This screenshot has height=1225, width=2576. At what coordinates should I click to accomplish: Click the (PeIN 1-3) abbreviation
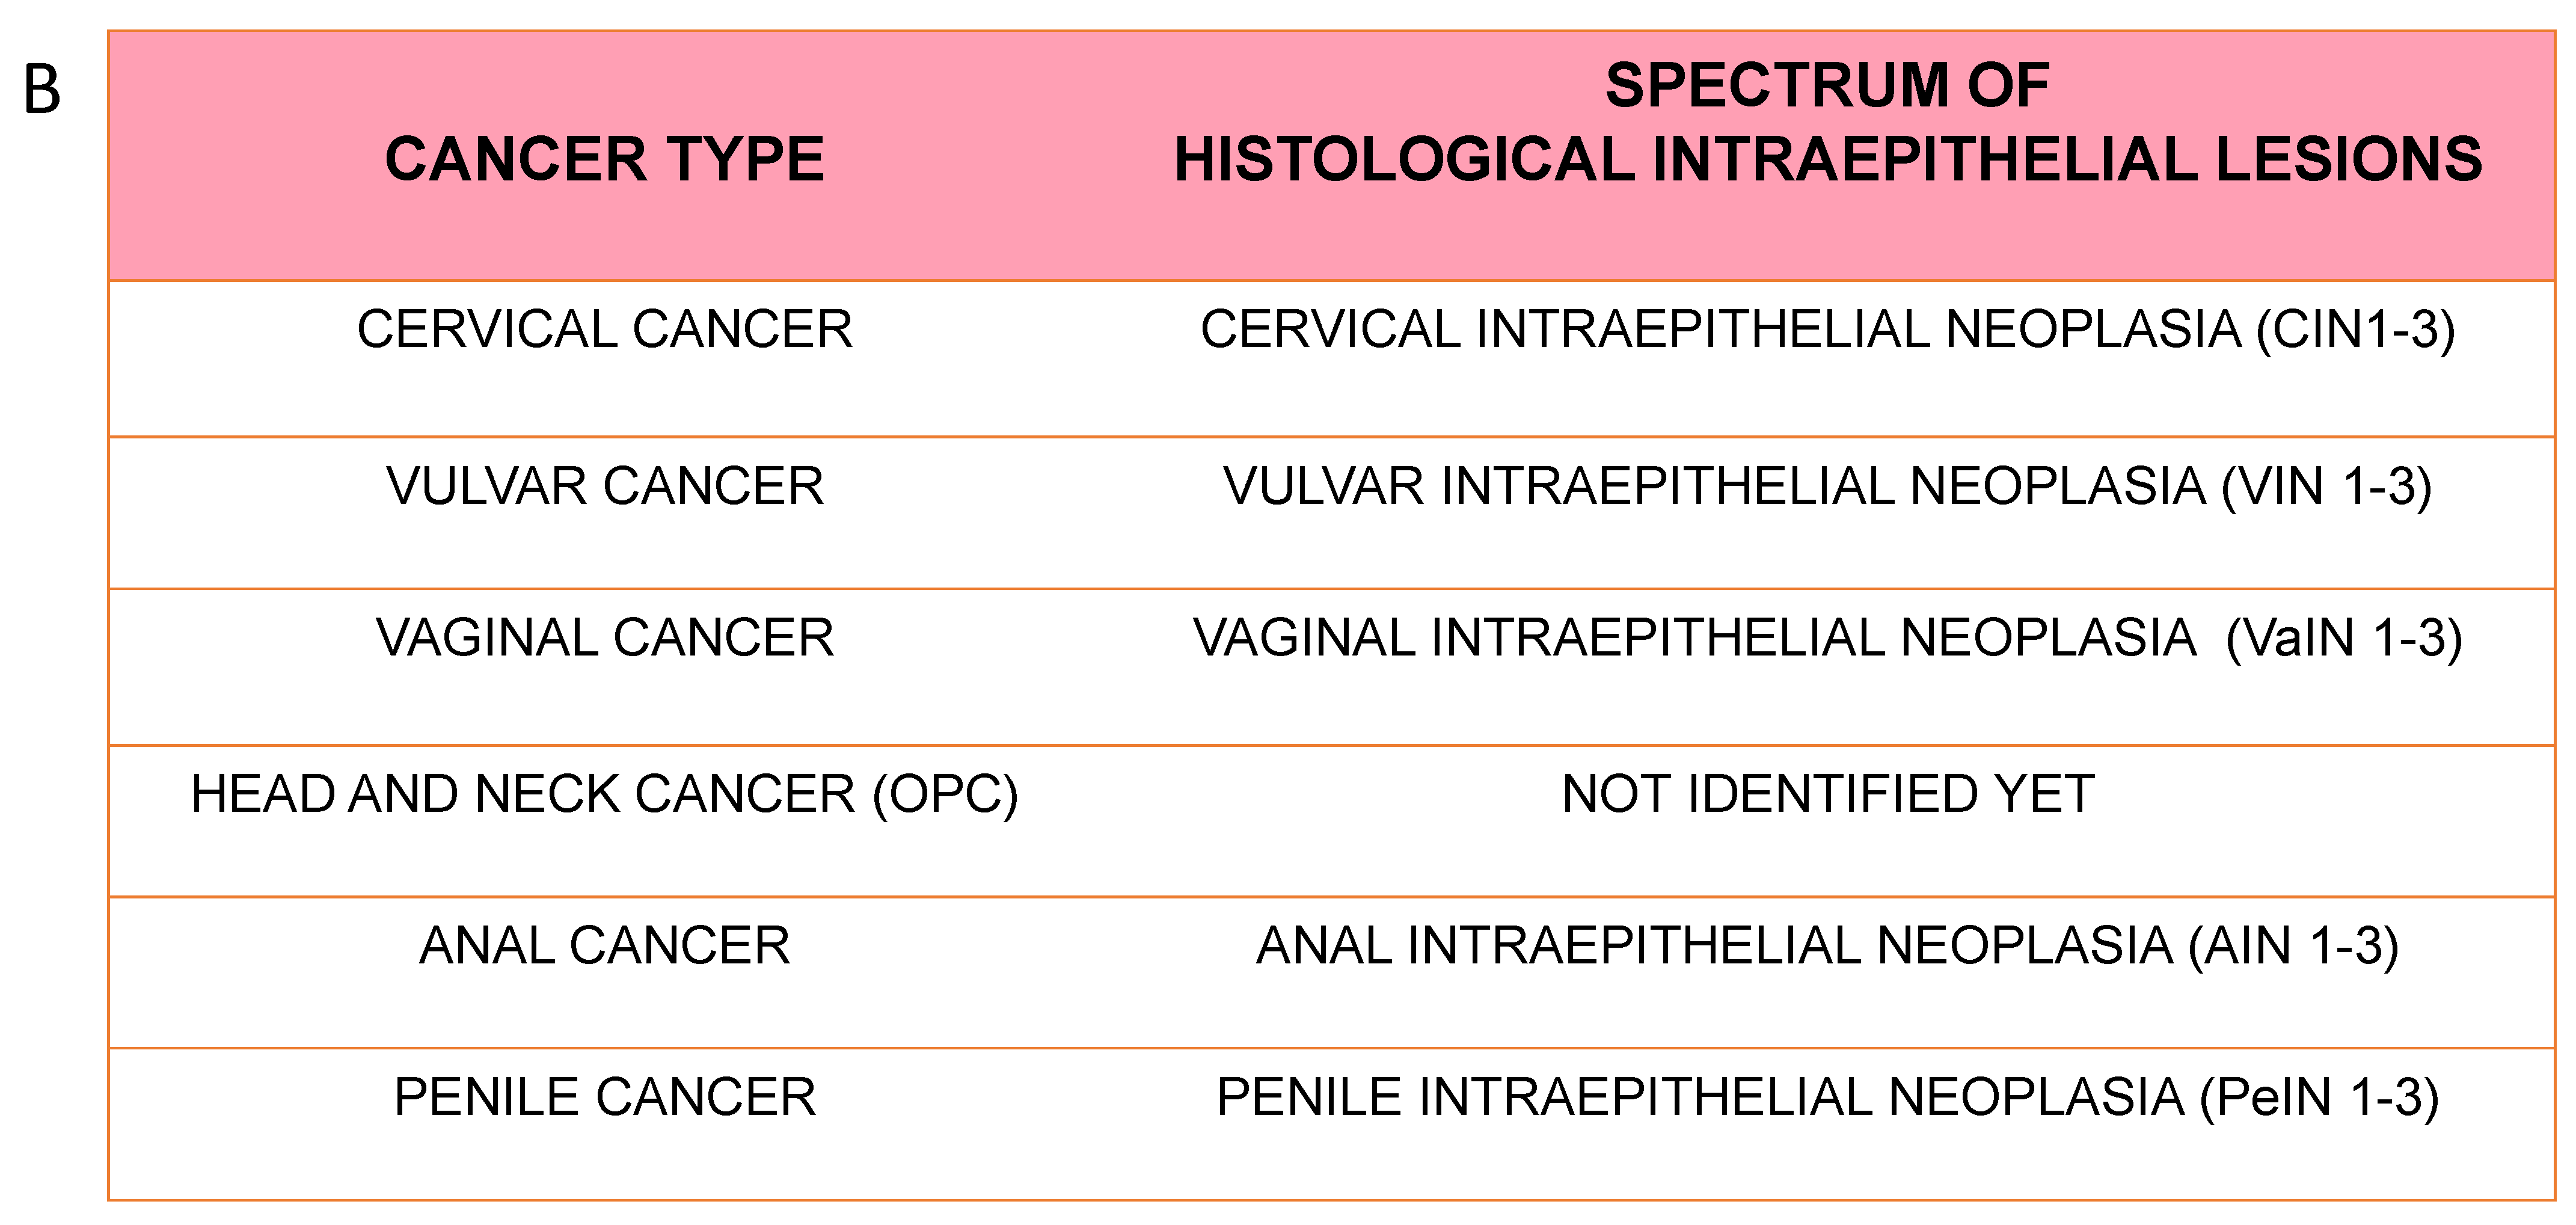click(2318, 1097)
